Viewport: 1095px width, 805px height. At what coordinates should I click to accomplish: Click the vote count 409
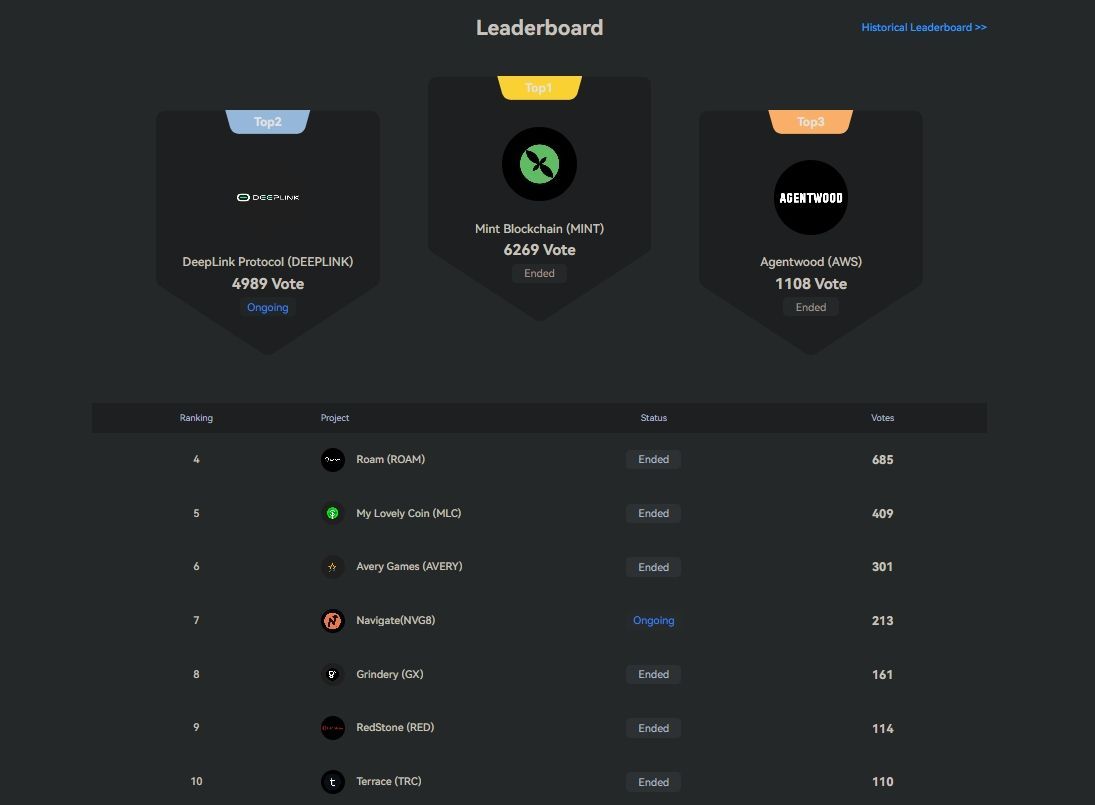pyautogui.click(x=883, y=513)
